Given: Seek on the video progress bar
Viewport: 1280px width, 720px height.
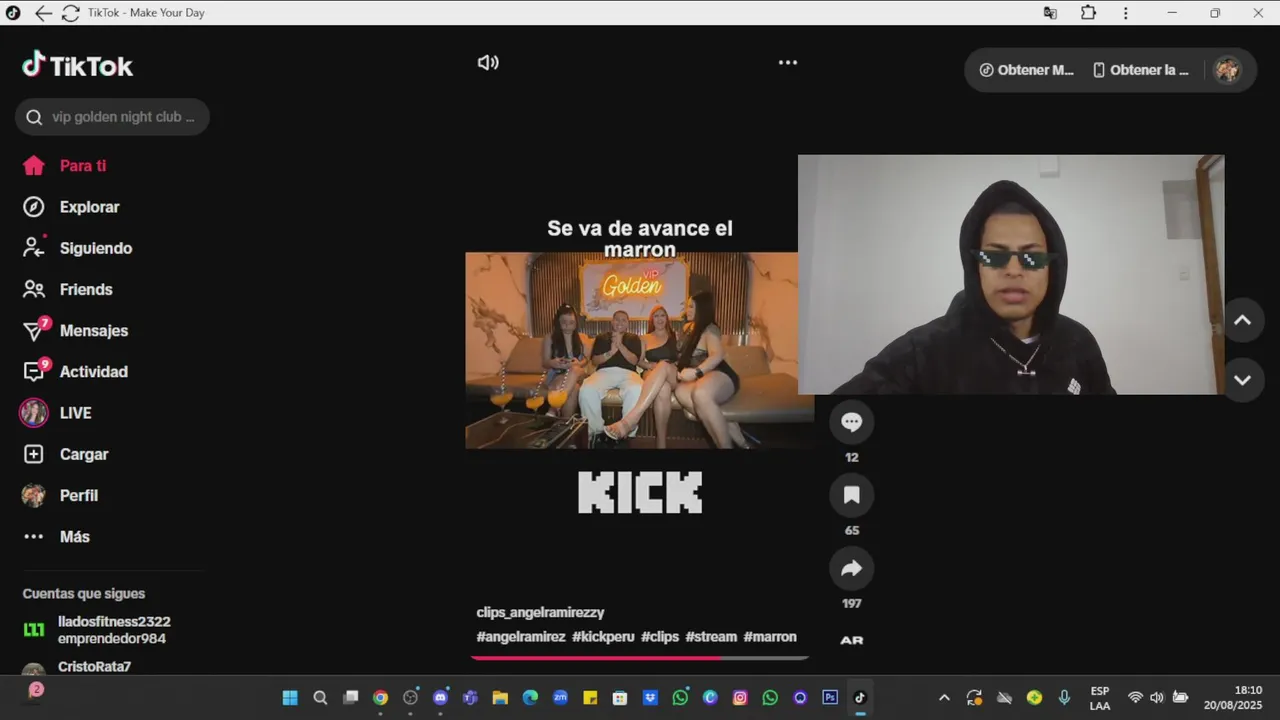Looking at the screenshot, I should (x=639, y=657).
